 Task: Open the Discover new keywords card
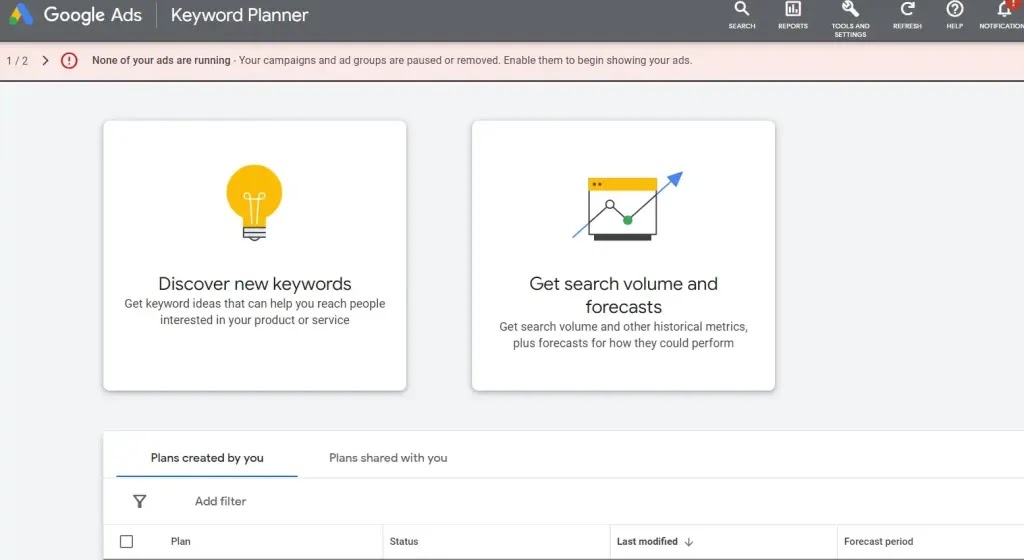(x=255, y=255)
